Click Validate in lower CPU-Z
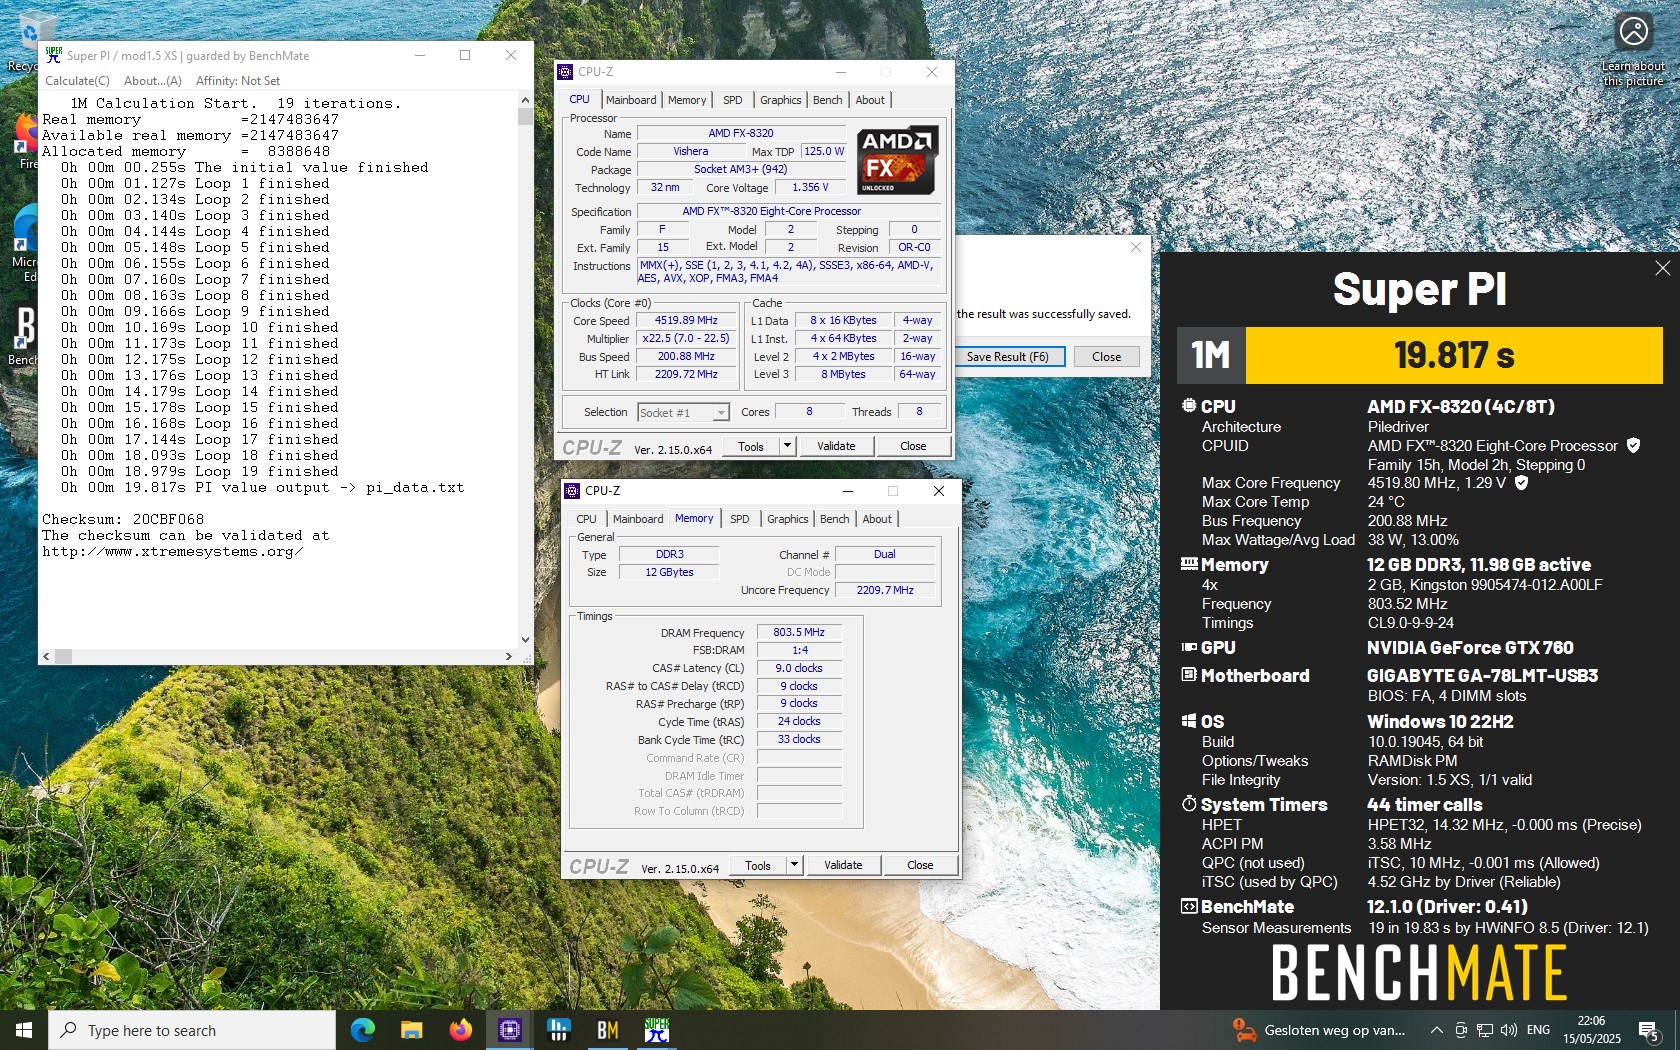The image size is (1680, 1050). point(843,865)
